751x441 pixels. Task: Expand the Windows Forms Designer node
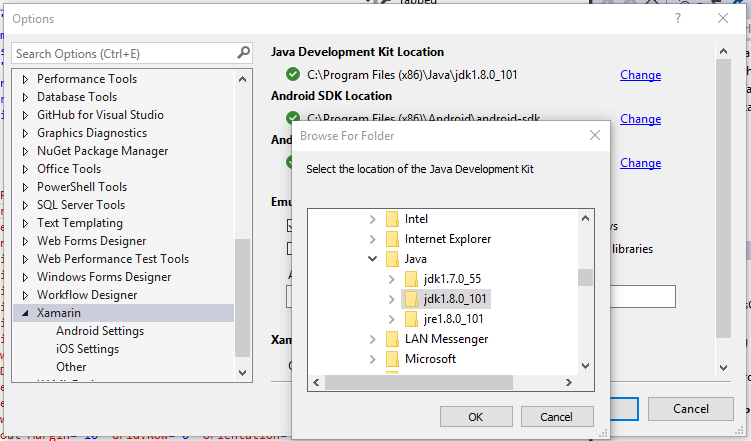coord(25,277)
